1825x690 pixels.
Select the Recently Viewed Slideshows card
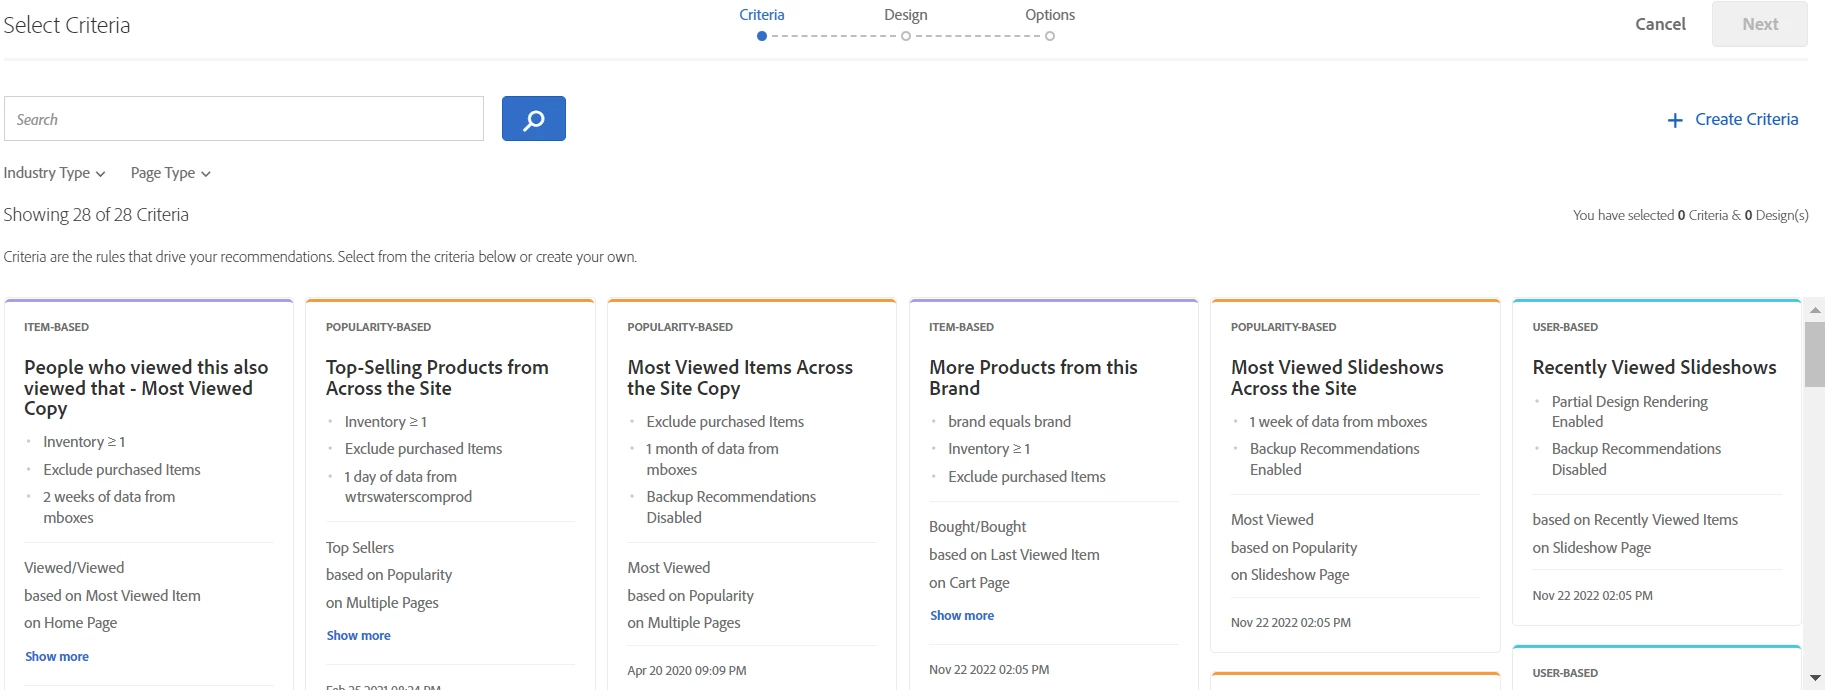click(1655, 367)
